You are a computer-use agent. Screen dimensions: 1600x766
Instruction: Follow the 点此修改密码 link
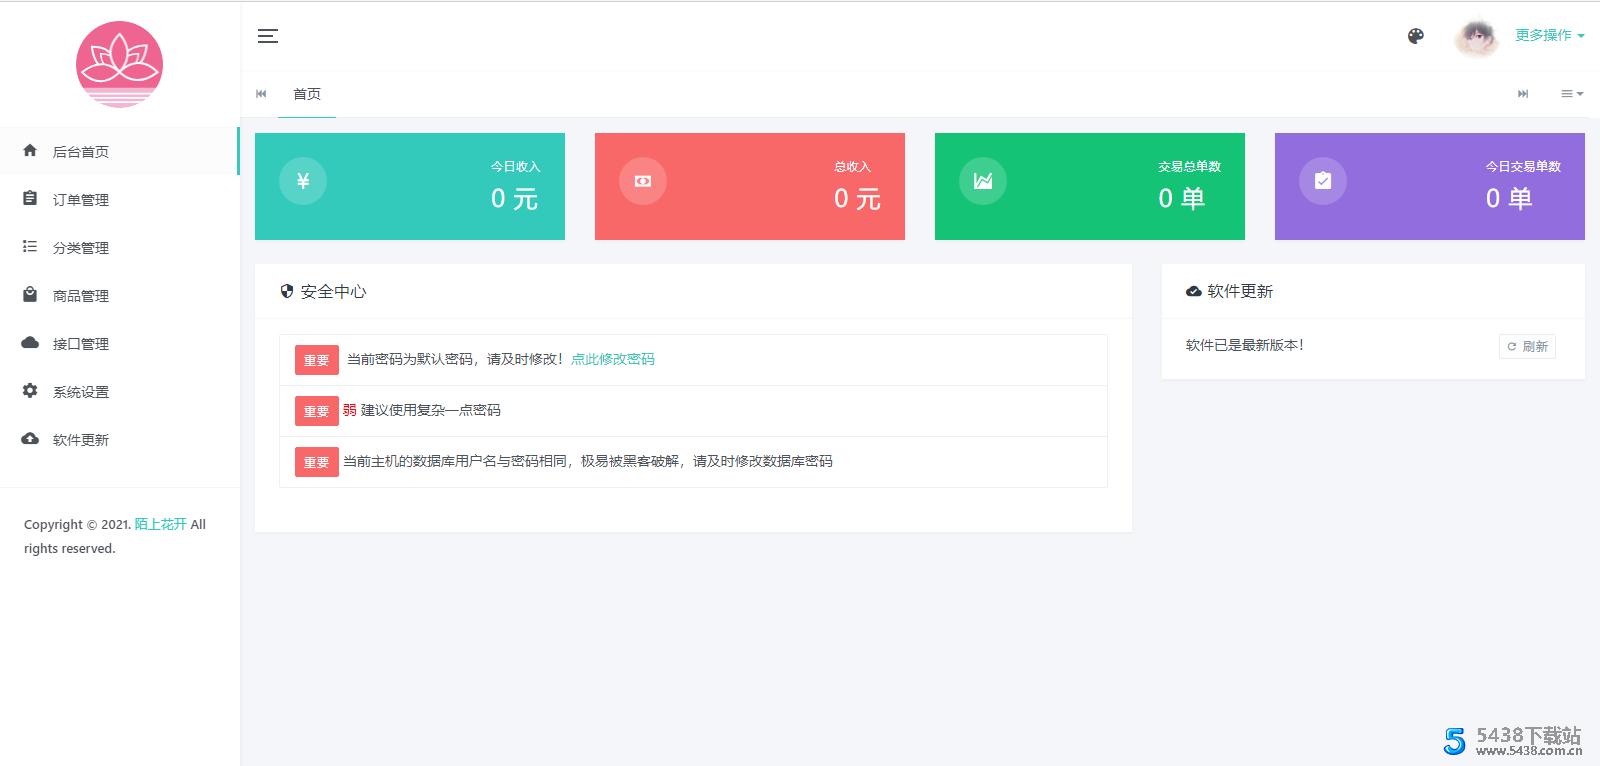(612, 359)
